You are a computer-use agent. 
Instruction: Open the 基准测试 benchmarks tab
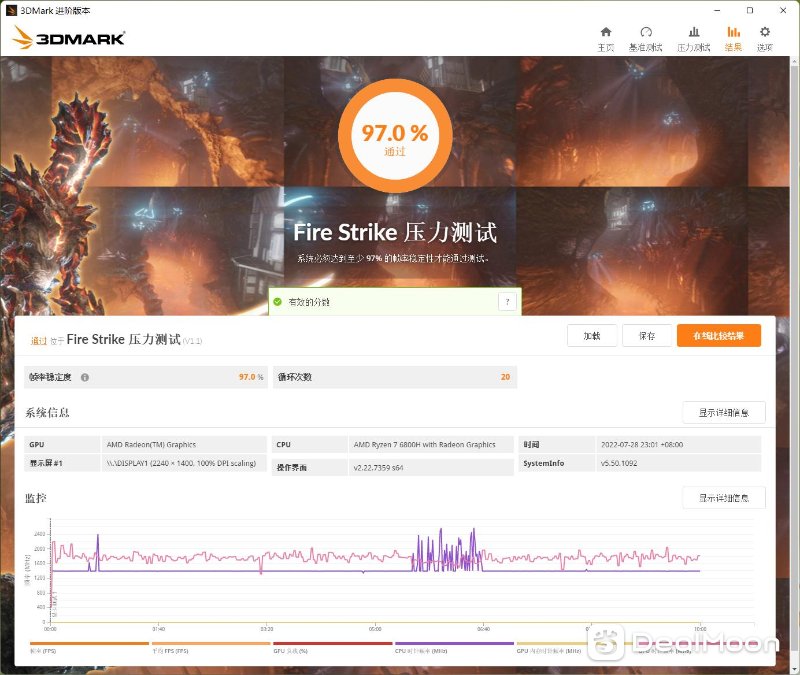tap(645, 39)
